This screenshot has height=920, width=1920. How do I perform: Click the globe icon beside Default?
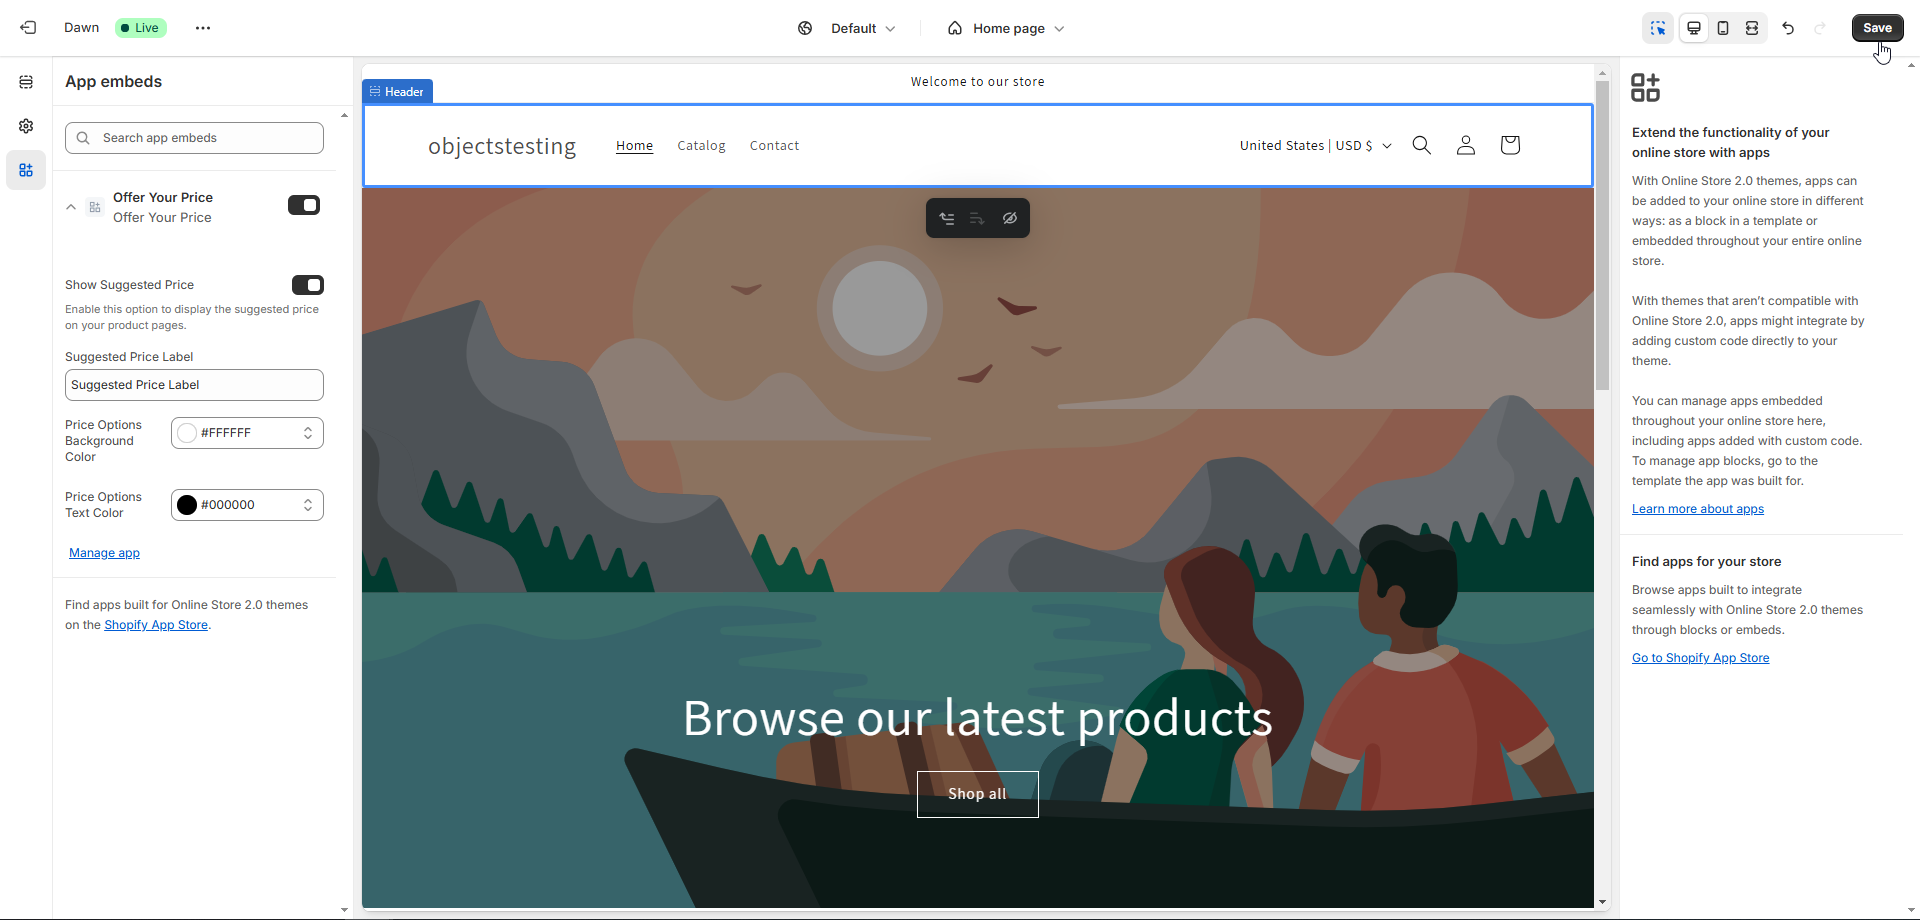coord(805,28)
